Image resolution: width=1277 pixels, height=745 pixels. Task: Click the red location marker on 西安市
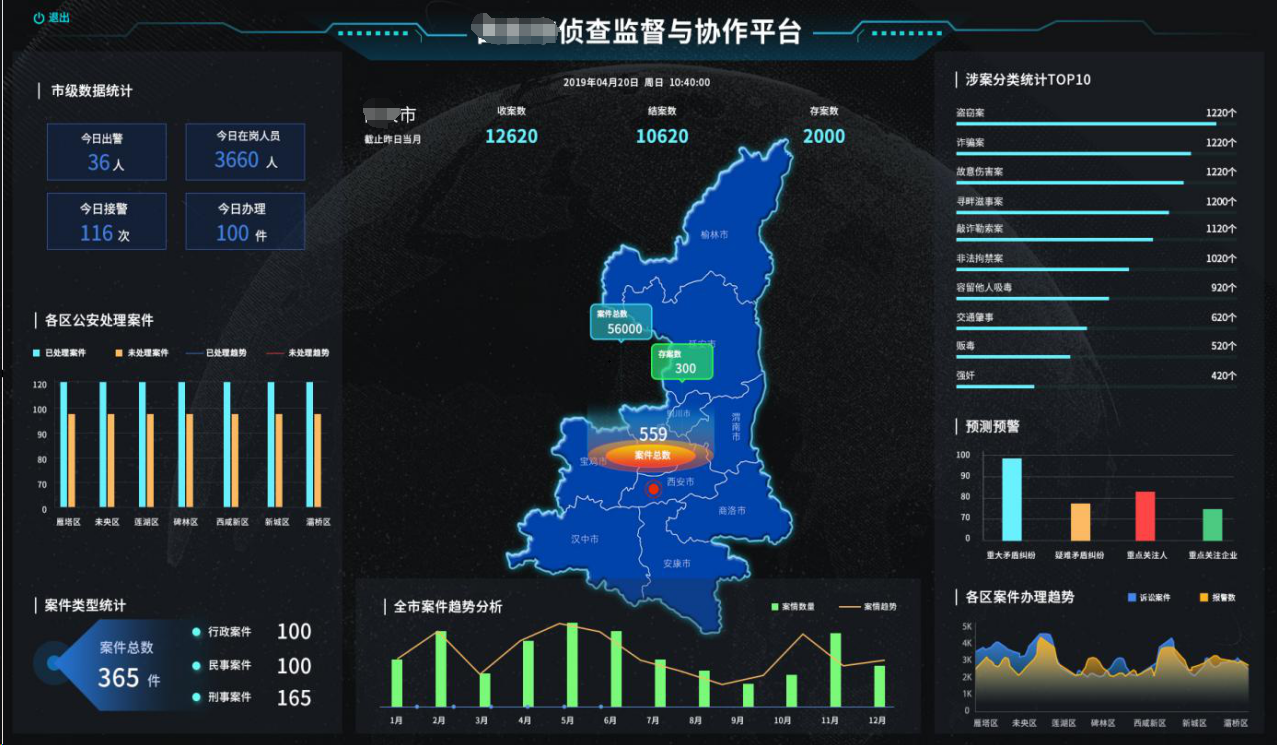(x=653, y=489)
